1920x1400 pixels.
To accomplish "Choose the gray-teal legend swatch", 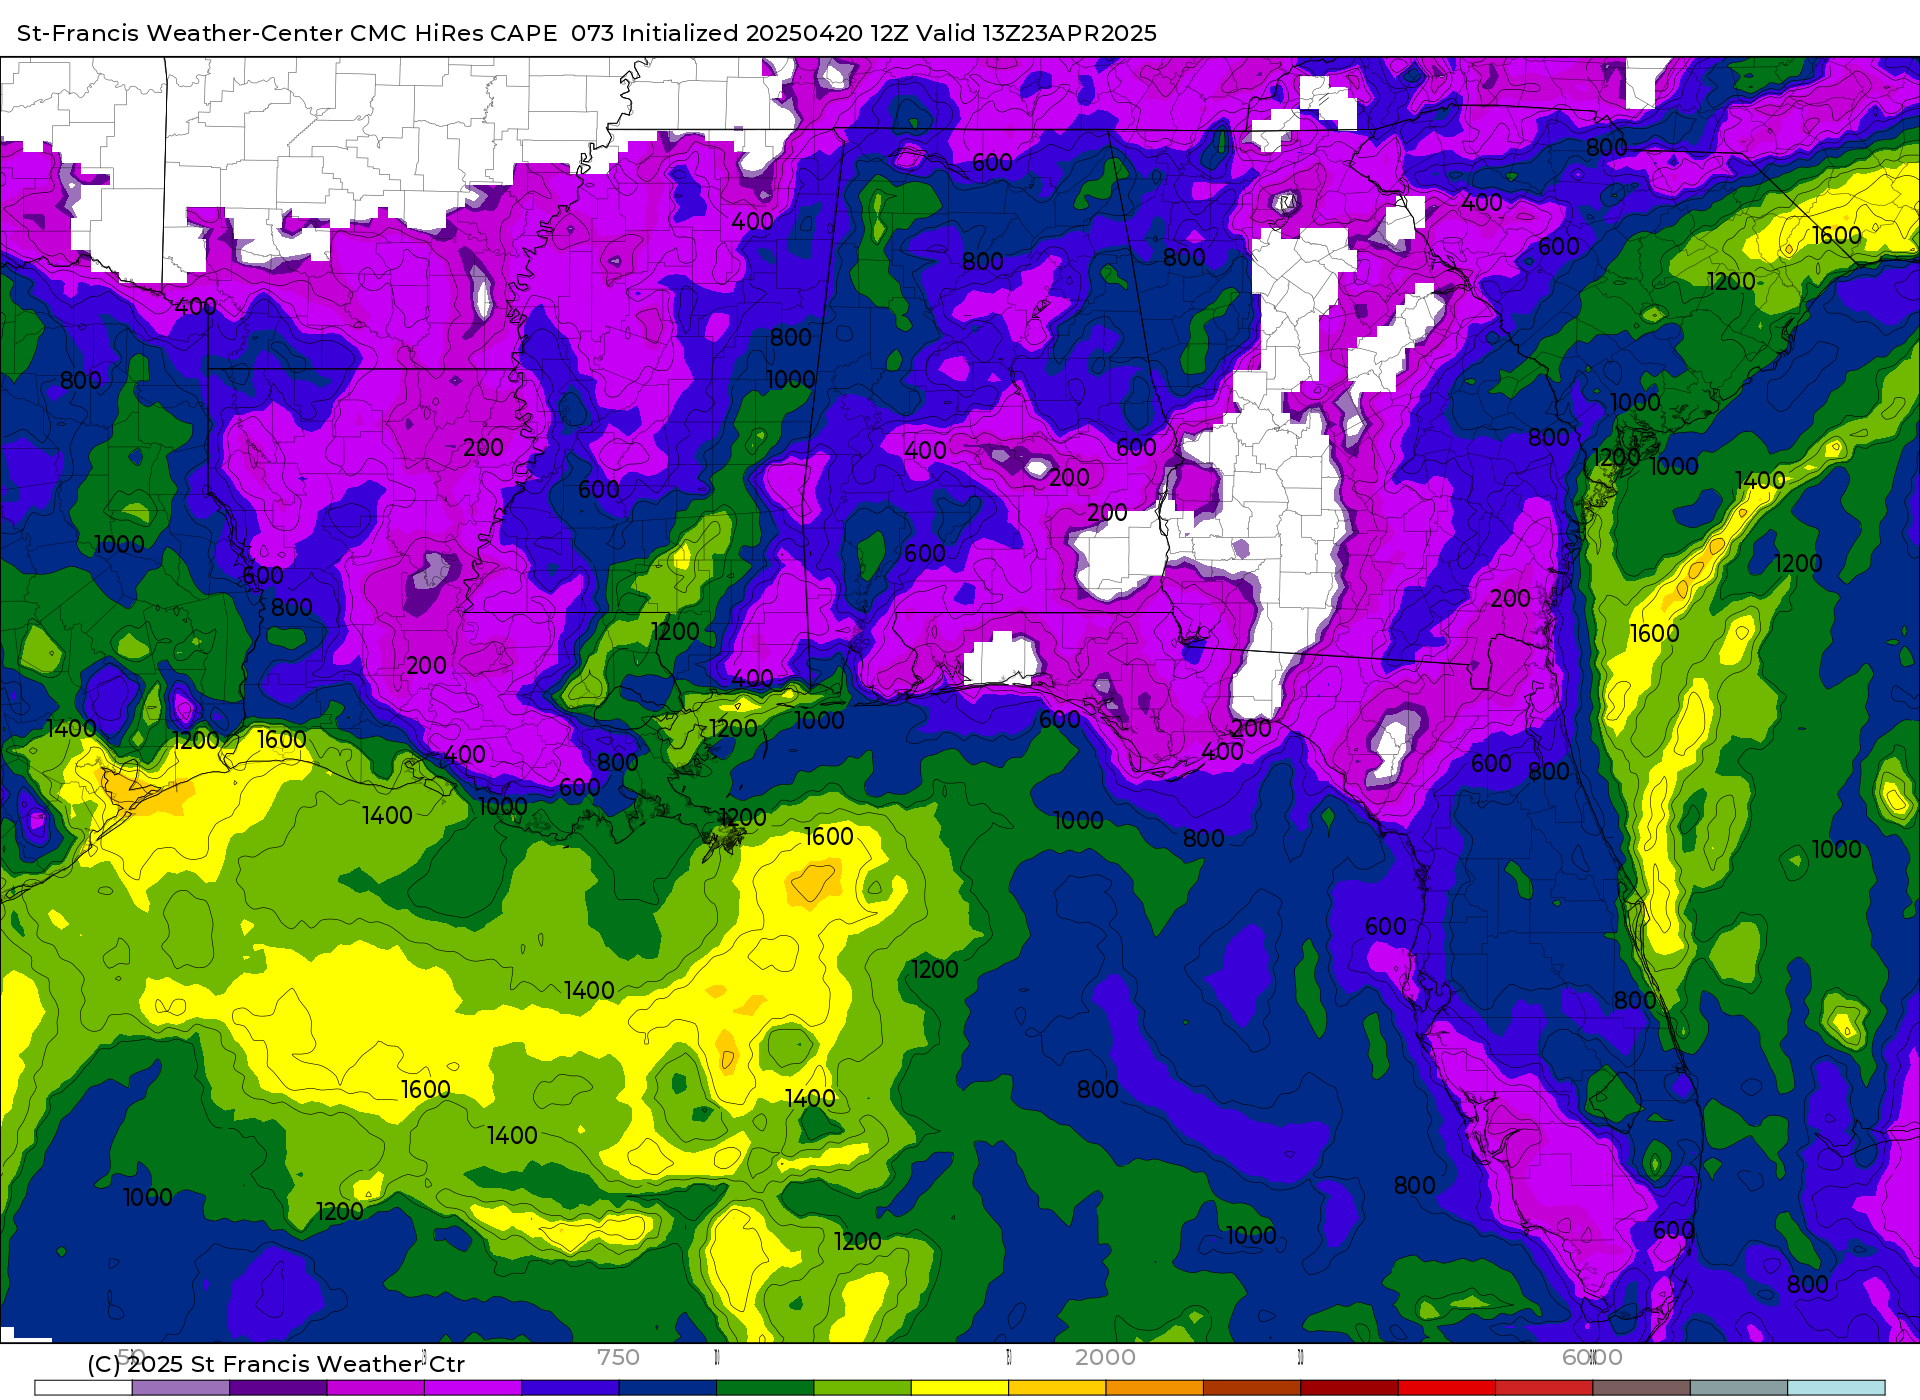I will (x=1739, y=1388).
